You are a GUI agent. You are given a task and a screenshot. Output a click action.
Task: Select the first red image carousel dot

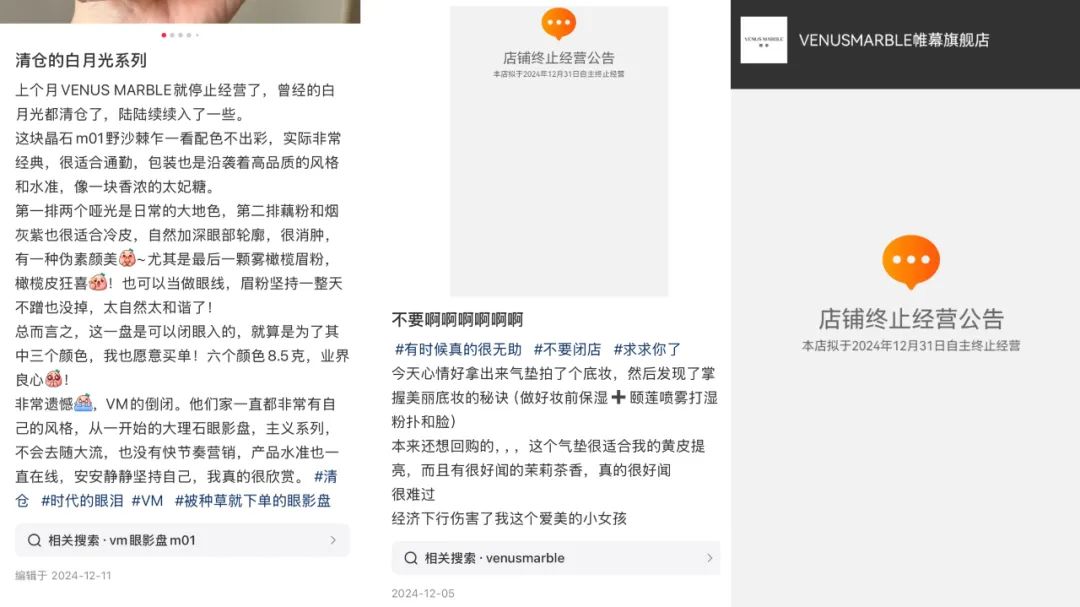click(x=164, y=35)
